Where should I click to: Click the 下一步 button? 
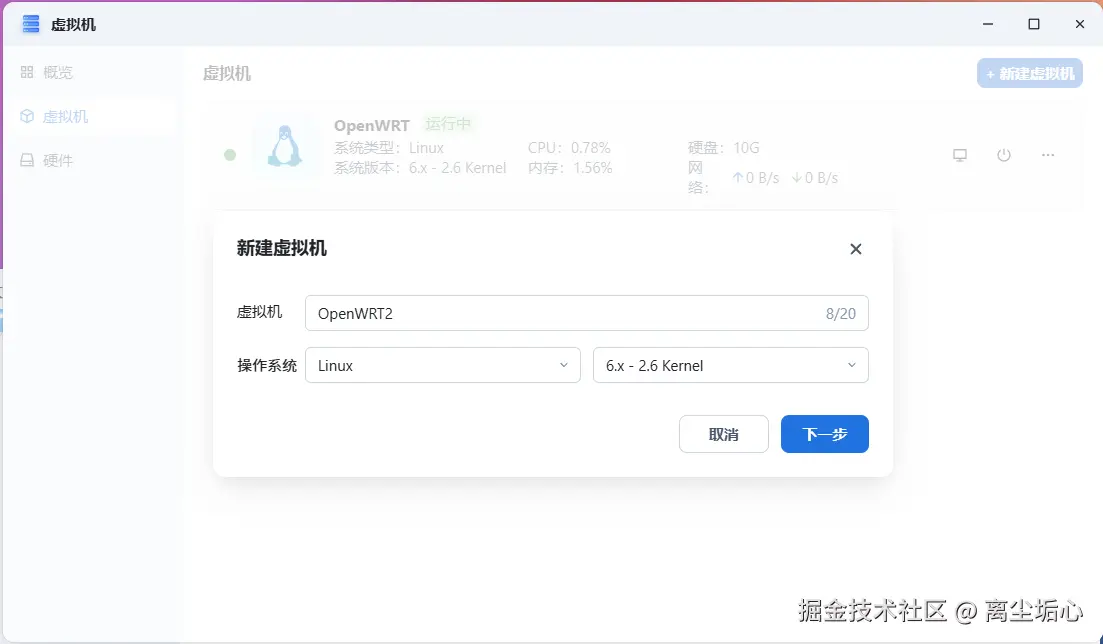coord(824,434)
